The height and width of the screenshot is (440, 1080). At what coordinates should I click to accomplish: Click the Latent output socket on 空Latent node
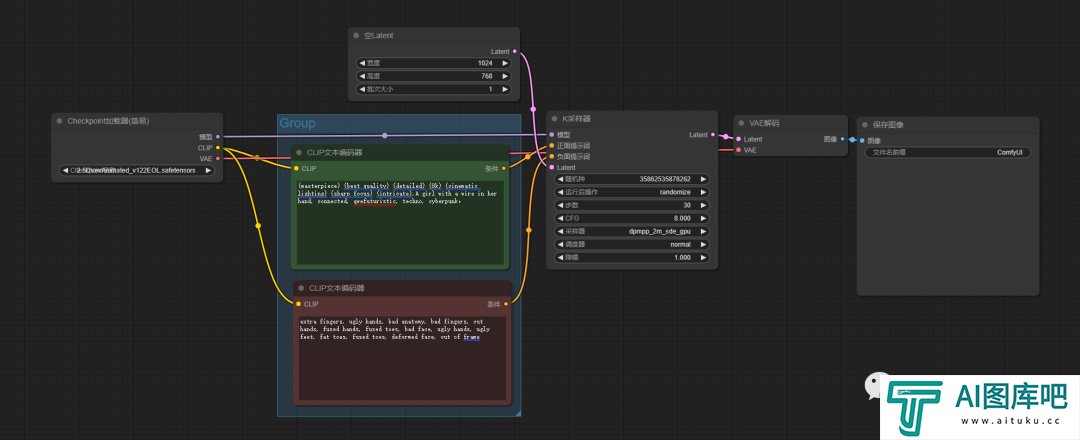[x=515, y=51]
